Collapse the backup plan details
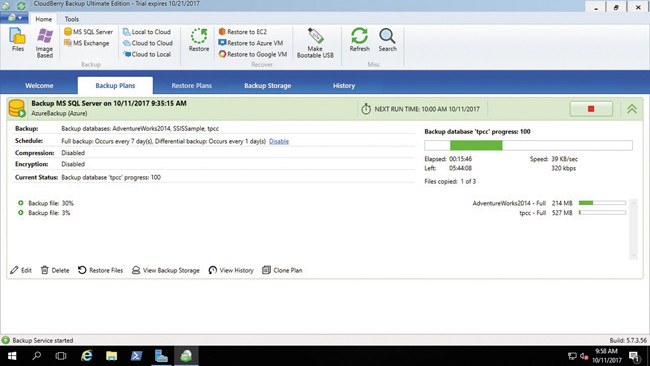The image size is (650, 366). pyautogui.click(x=632, y=109)
